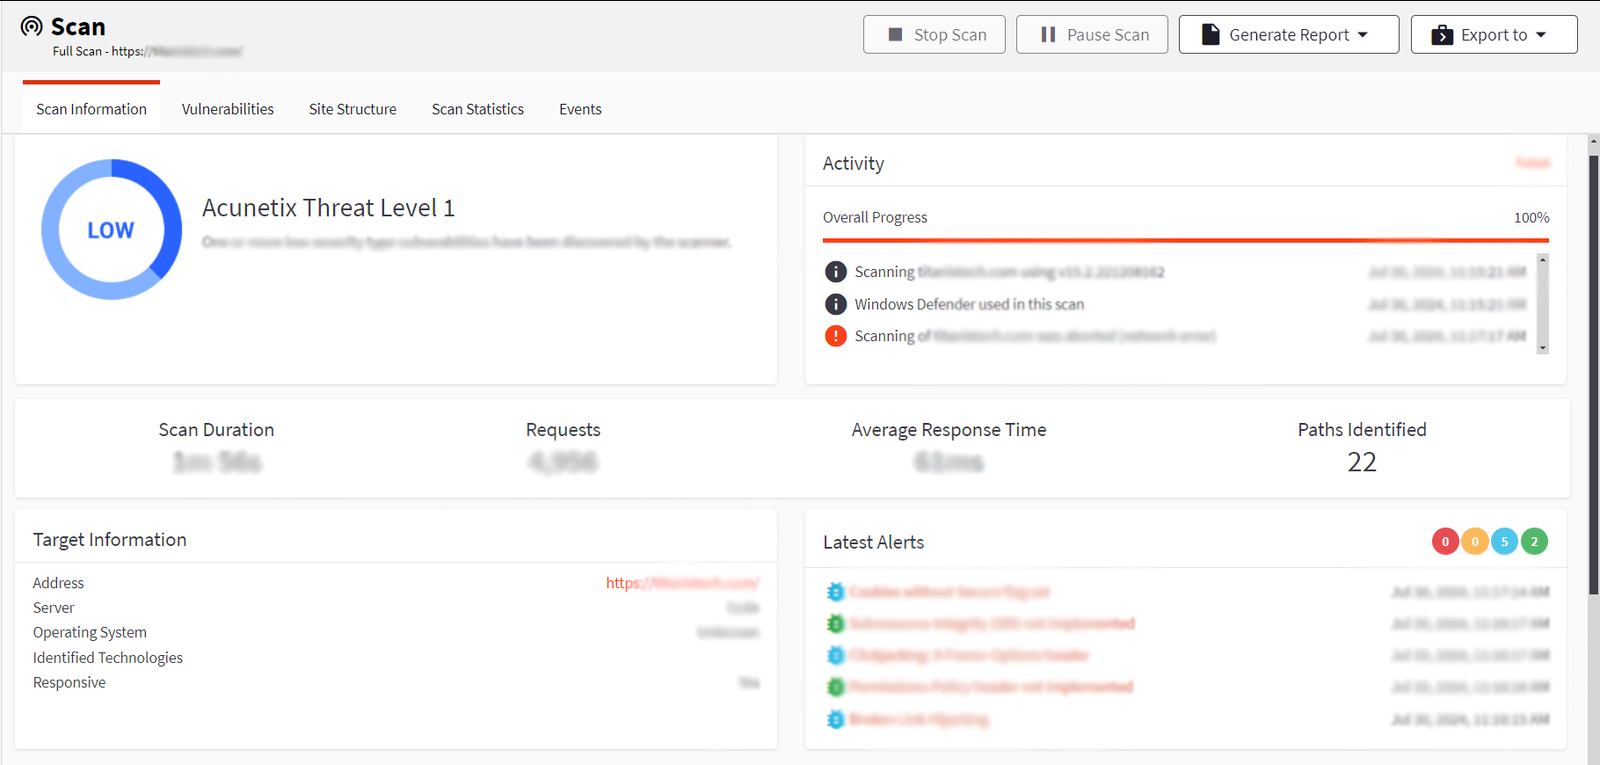Open the fifth latest alert link
The height and width of the screenshot is (765, 1600).
click(919, 719)
